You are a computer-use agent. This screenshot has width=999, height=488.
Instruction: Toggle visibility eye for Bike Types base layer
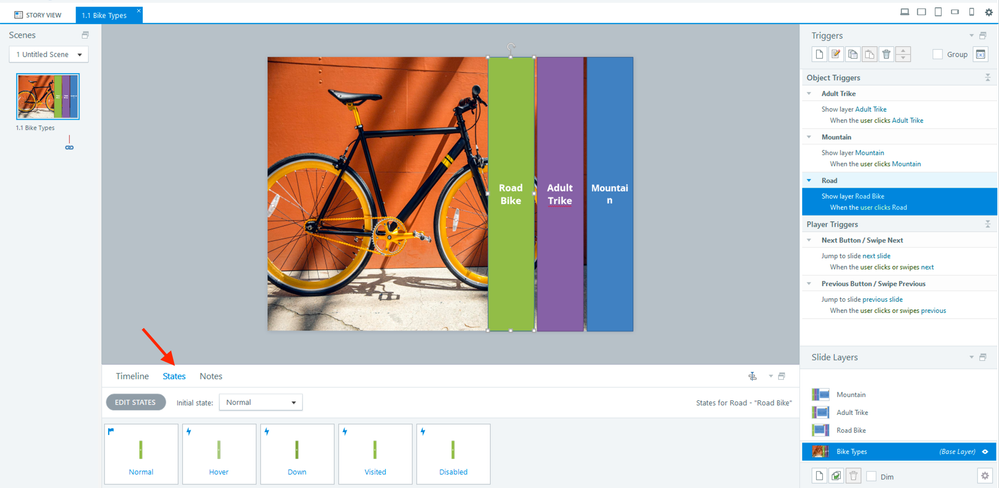985,452
